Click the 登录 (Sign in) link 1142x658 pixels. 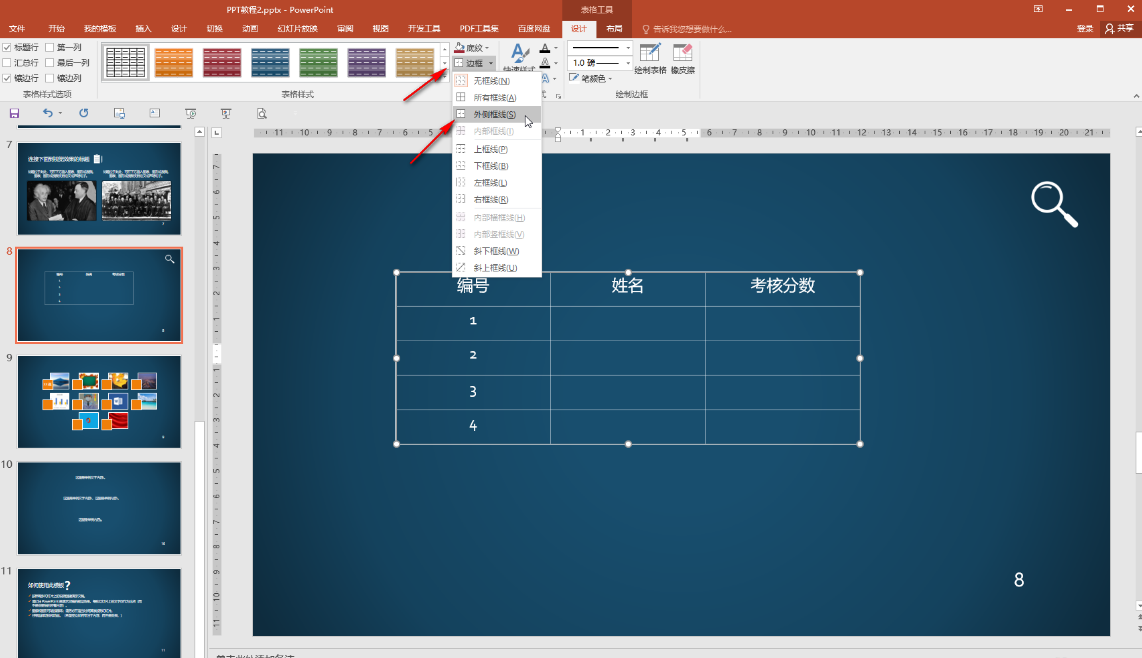1085,28
